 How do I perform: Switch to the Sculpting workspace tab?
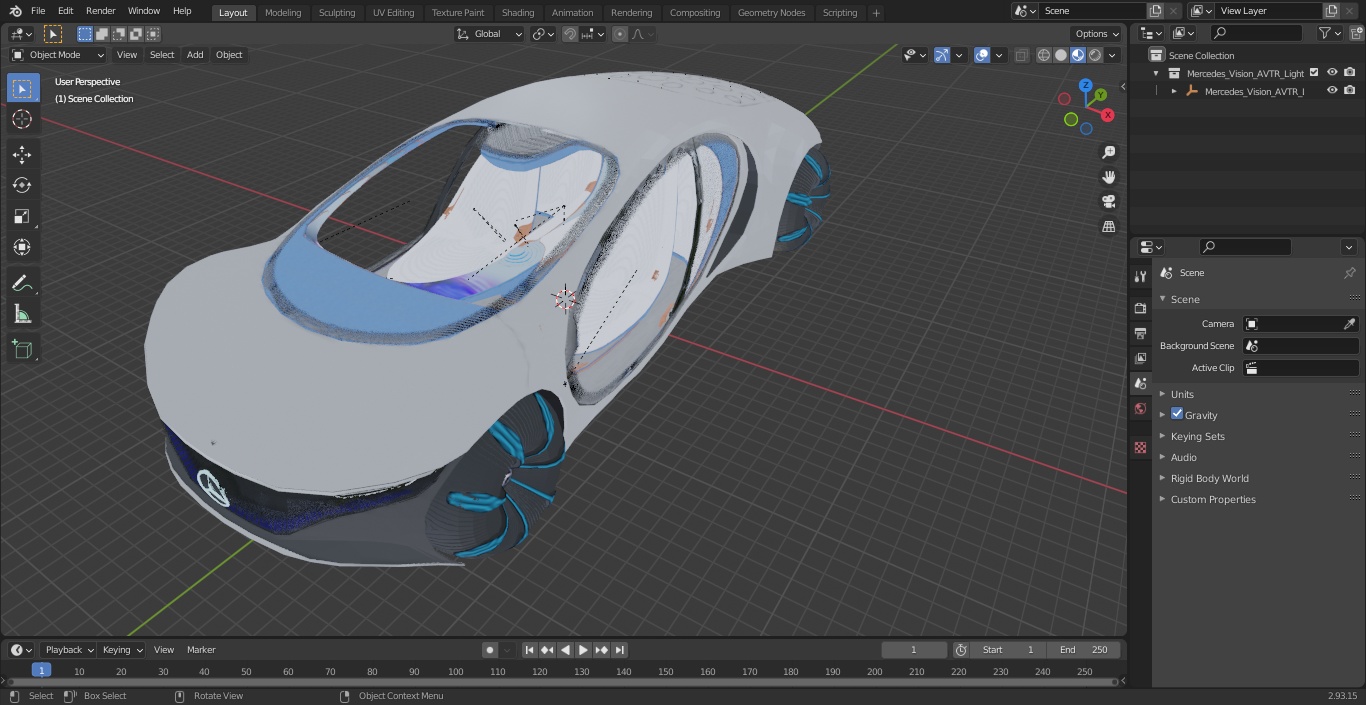click(x=337, y=12)
